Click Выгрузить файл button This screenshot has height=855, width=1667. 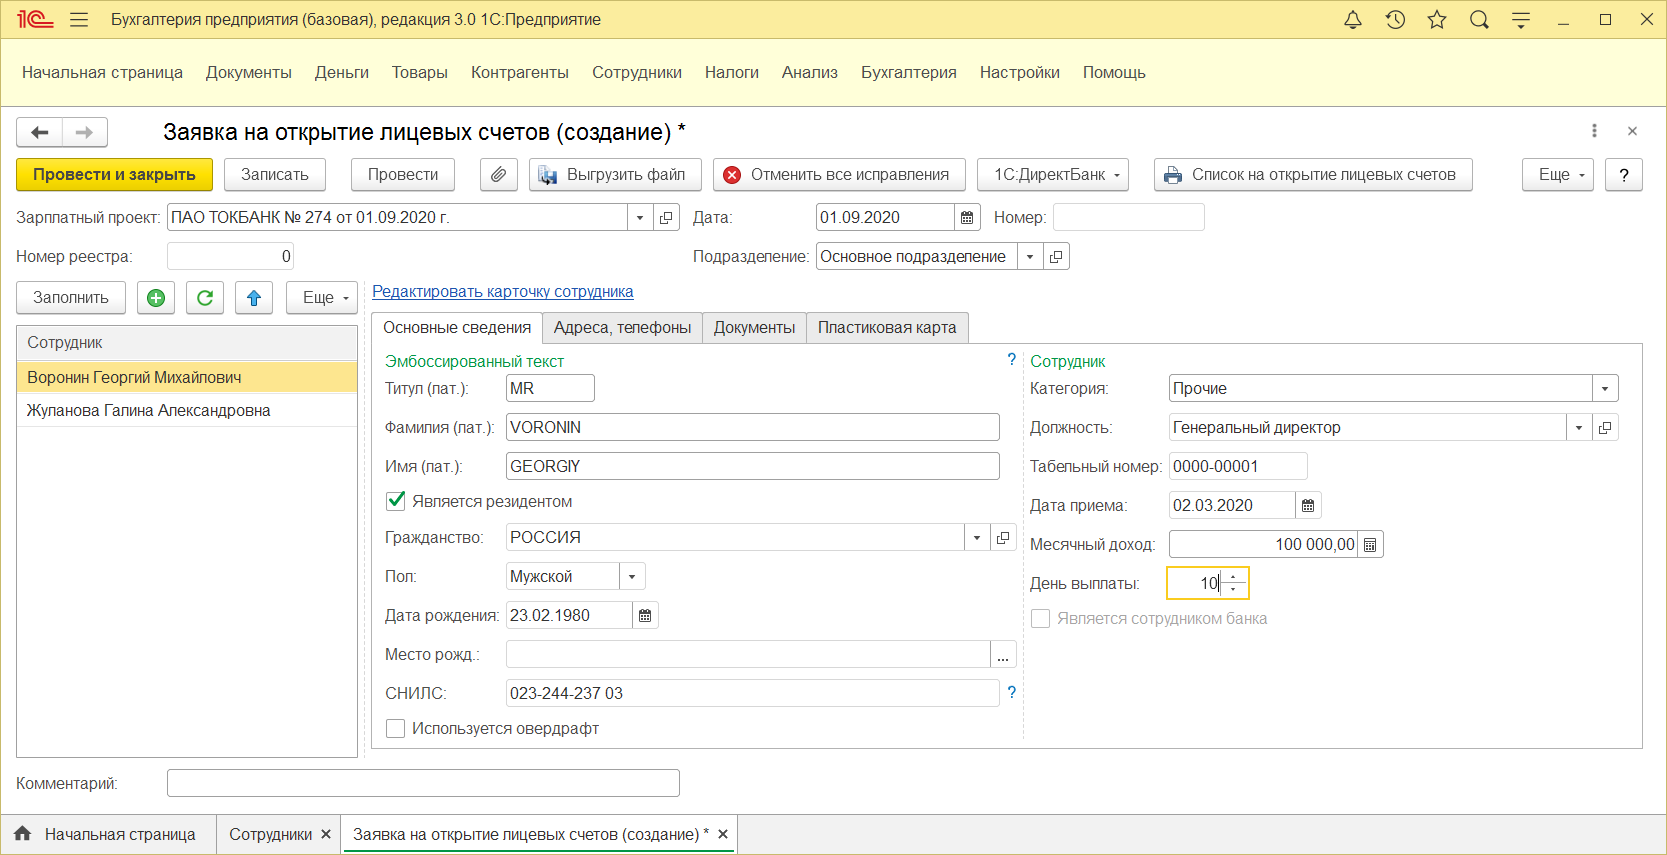[x=615, y=175]
